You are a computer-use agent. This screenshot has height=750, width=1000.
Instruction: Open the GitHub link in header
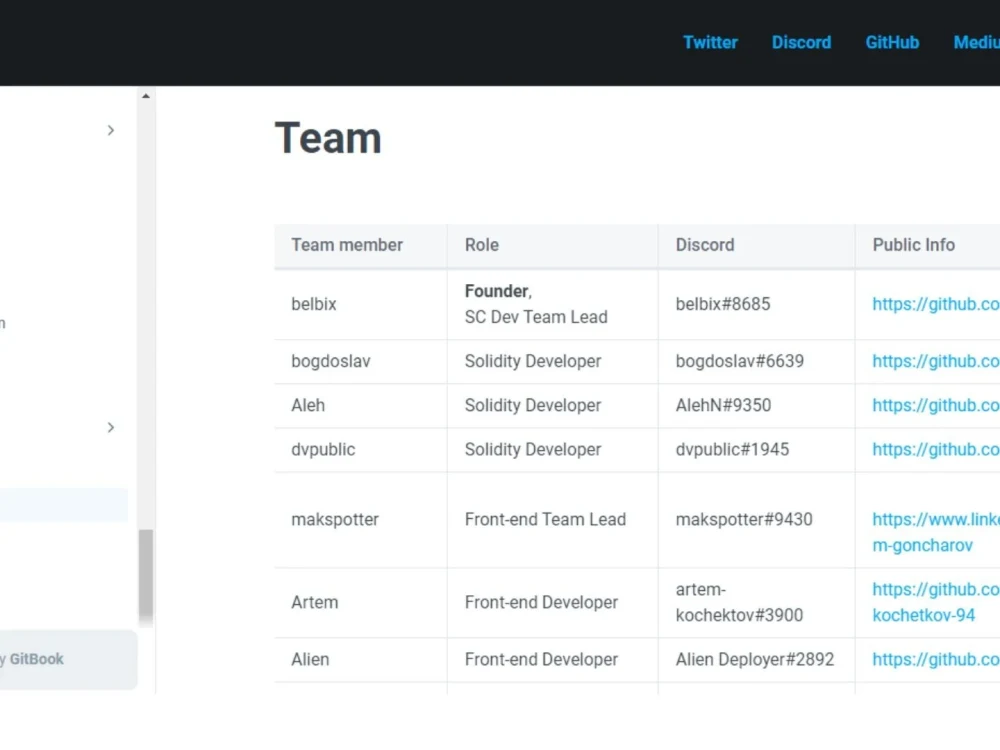pos(892,42)
